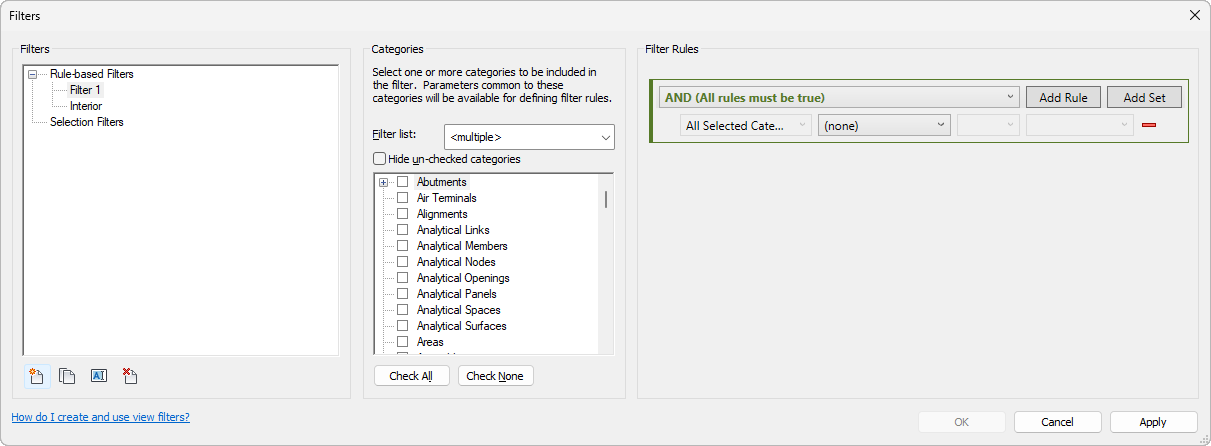Expand the Abutments category plus icon
Viewport: 1211px width, 446px height.
click(383, 182)
